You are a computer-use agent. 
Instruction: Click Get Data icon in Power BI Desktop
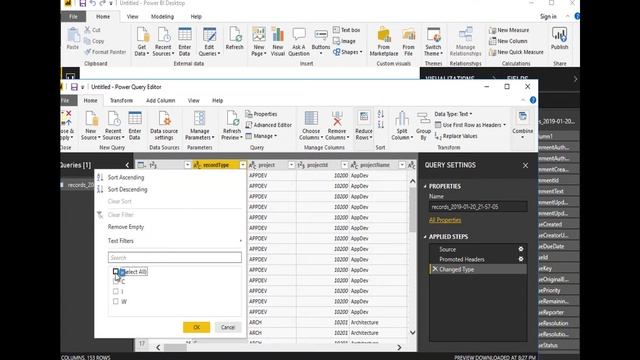point(142,41)
